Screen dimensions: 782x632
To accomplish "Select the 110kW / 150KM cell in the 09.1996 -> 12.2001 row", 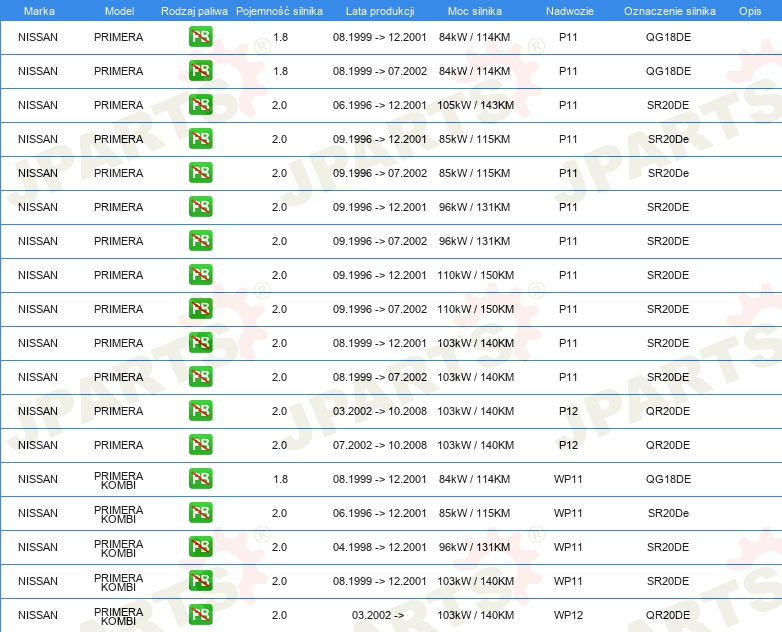I will tap(475, 275).
